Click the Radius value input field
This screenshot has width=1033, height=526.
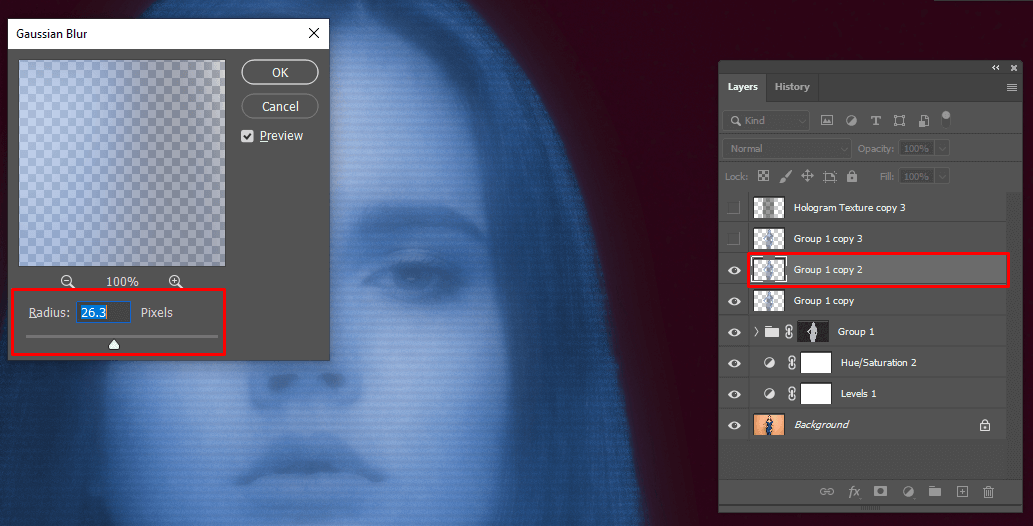coord(103,312)
